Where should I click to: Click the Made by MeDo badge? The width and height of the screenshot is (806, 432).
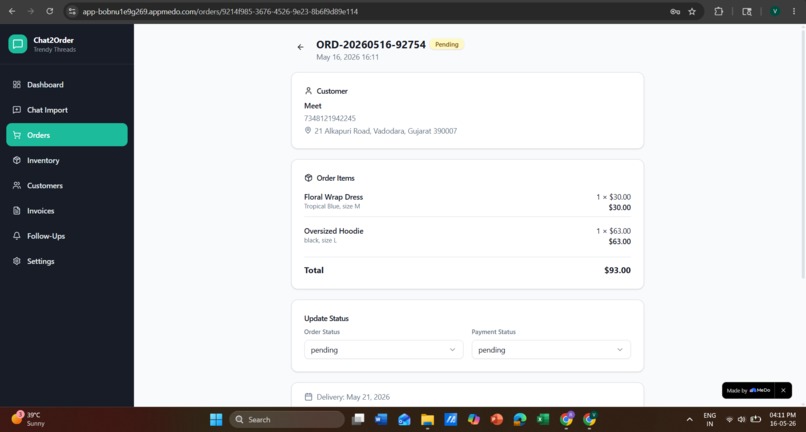pos(748,390)
